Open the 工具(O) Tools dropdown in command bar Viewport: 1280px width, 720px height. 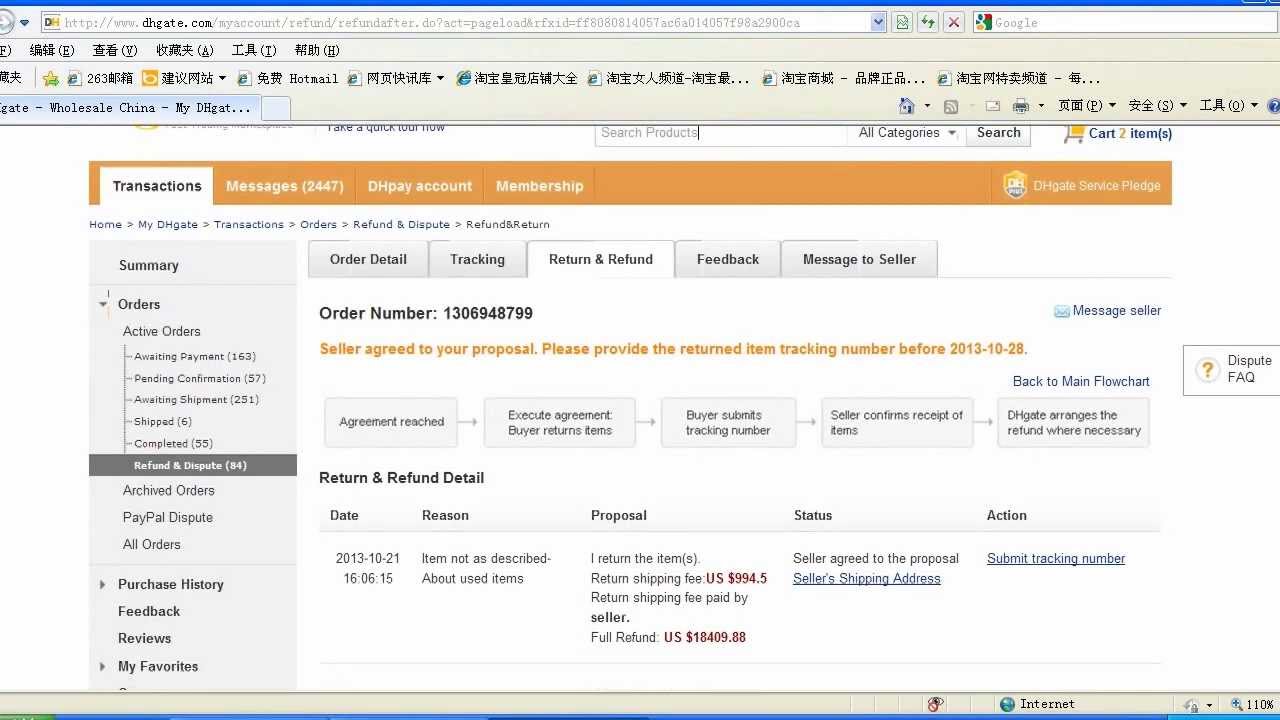(x=1228, y=106)
